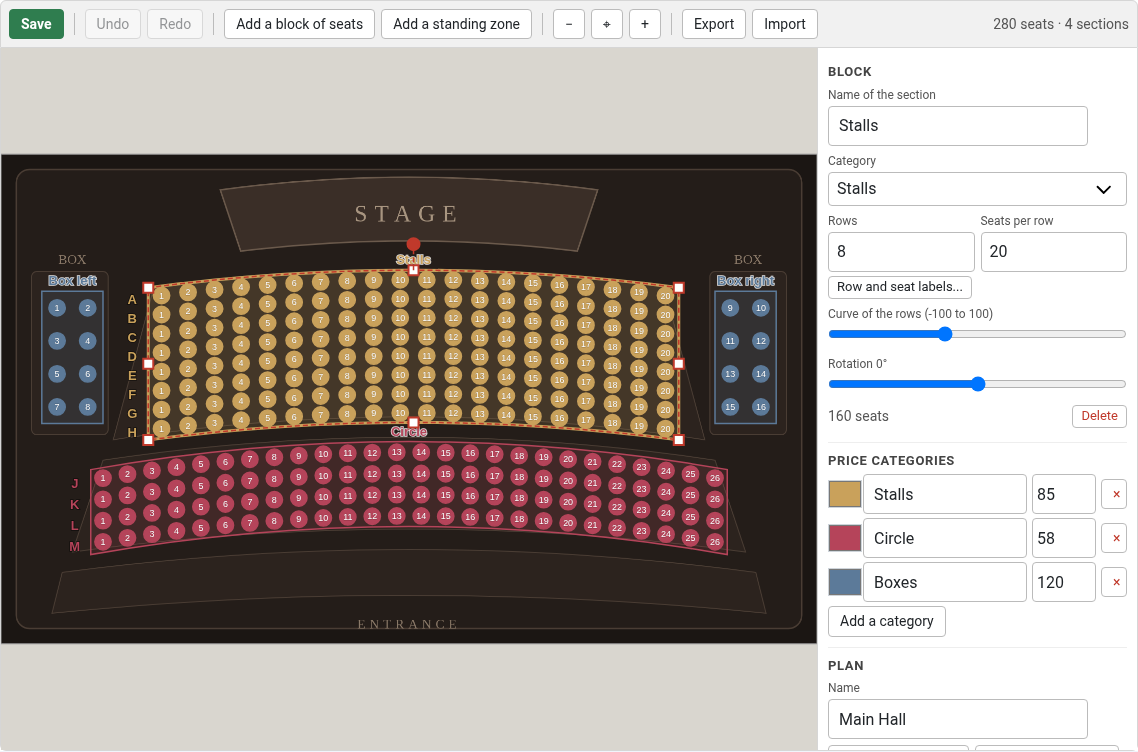
Task: Select seat 1 in Stalls row H
Action: click(x=161, y=428)
